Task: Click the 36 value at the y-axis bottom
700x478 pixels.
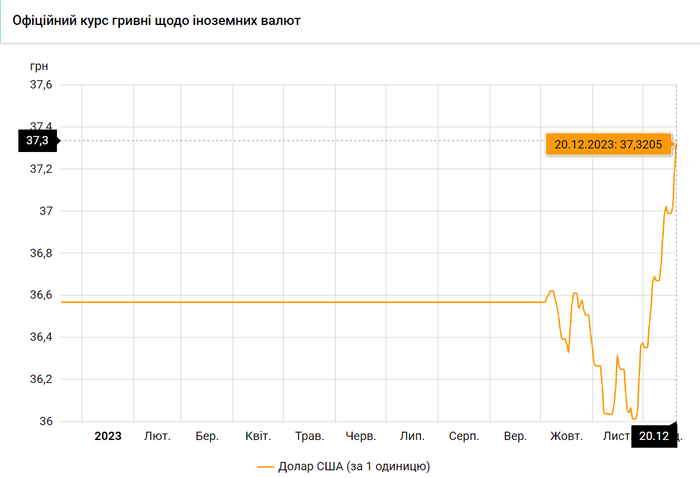Action: click(46, 421)
